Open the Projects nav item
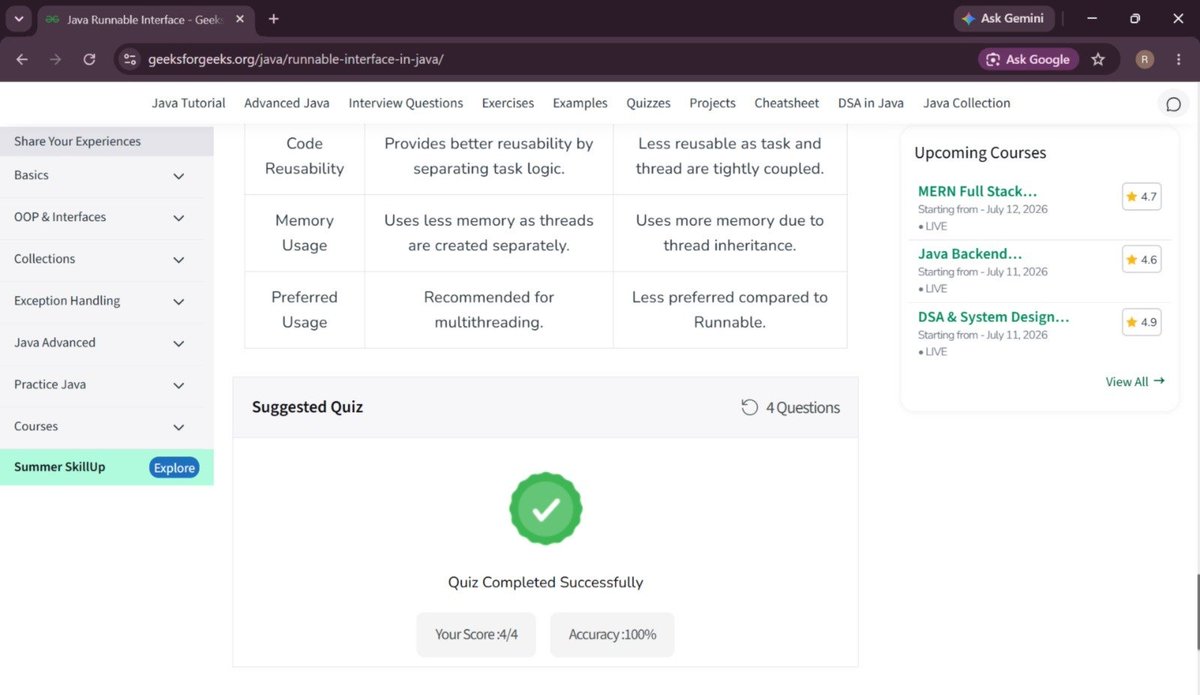The image size is (1200, 695). point(712,103)
